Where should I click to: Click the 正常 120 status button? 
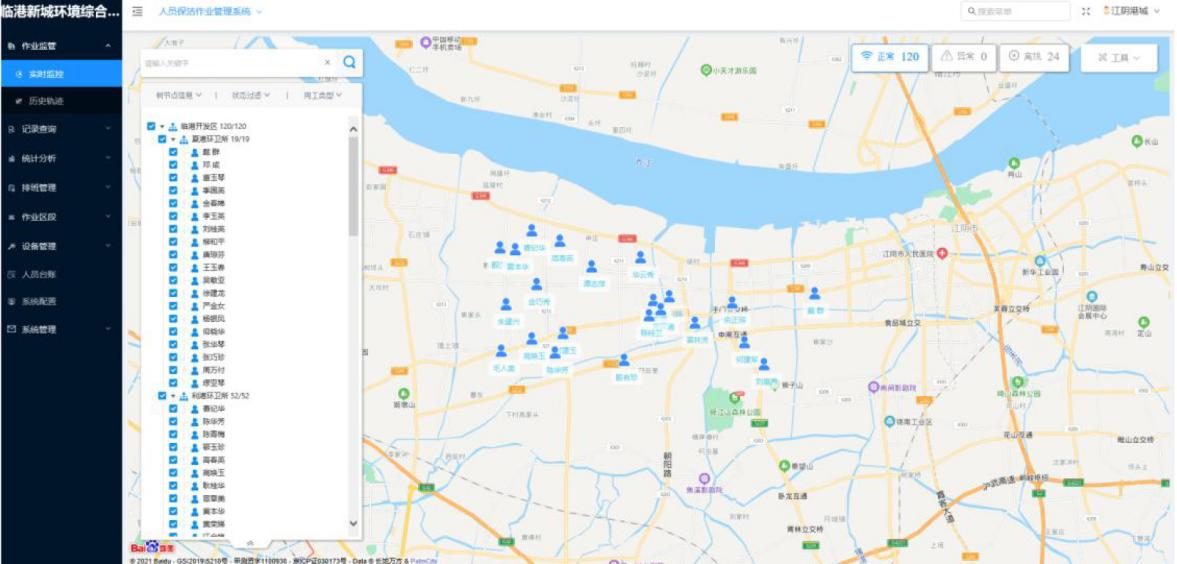tap(889, 57)
